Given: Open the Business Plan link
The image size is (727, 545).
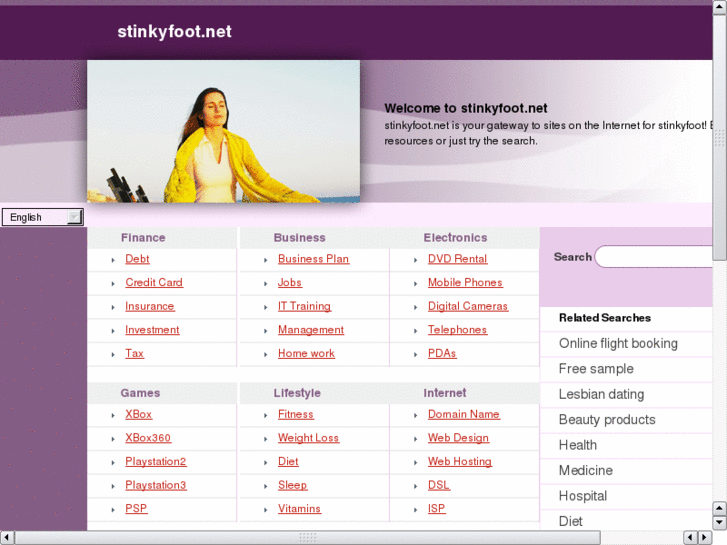Looking at the screenshot, I should click(x=313, y=259).
